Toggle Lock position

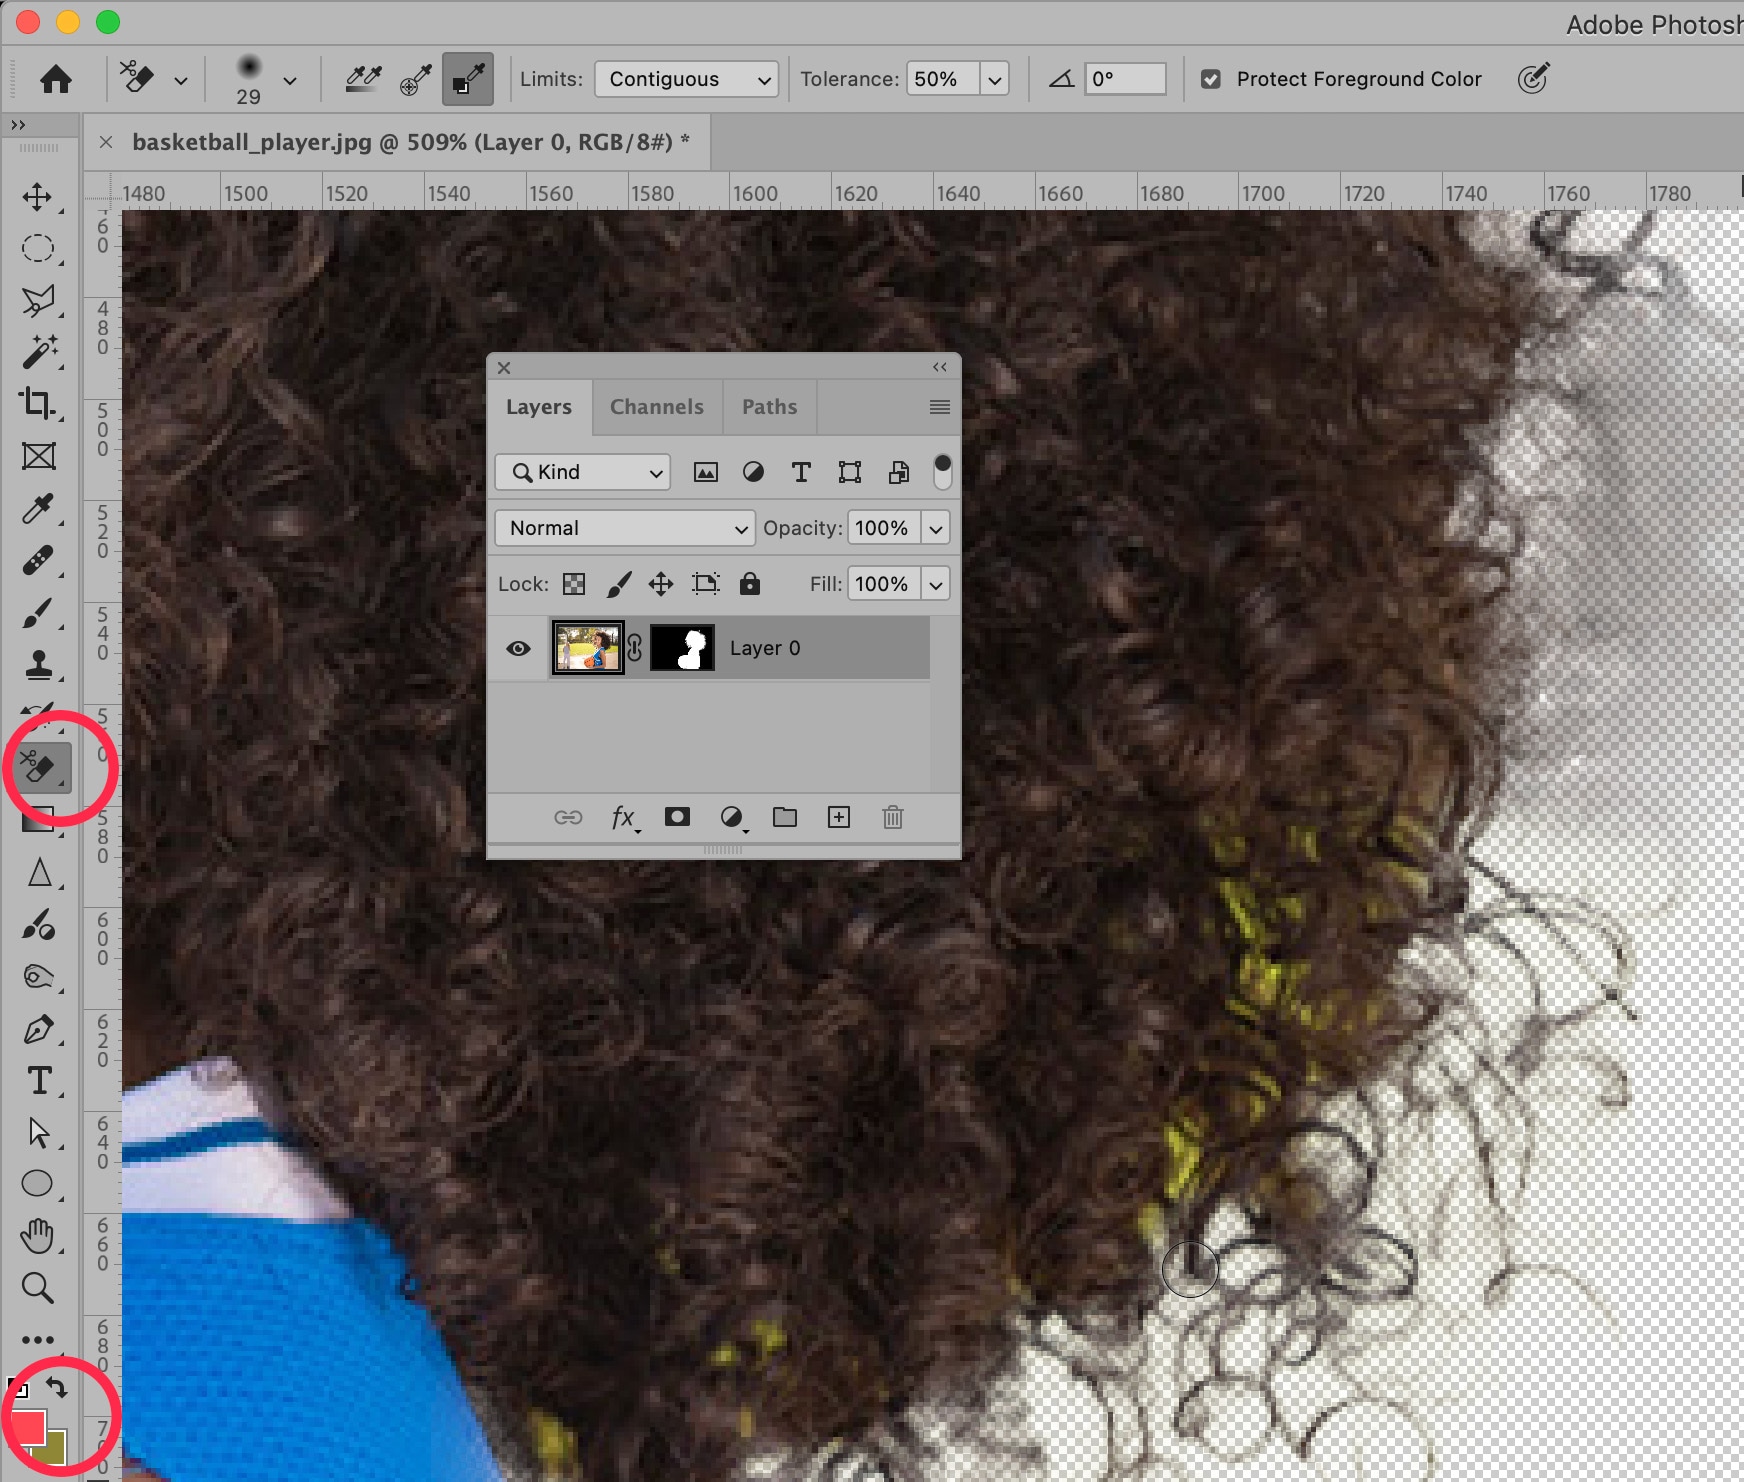pos(661,584)
